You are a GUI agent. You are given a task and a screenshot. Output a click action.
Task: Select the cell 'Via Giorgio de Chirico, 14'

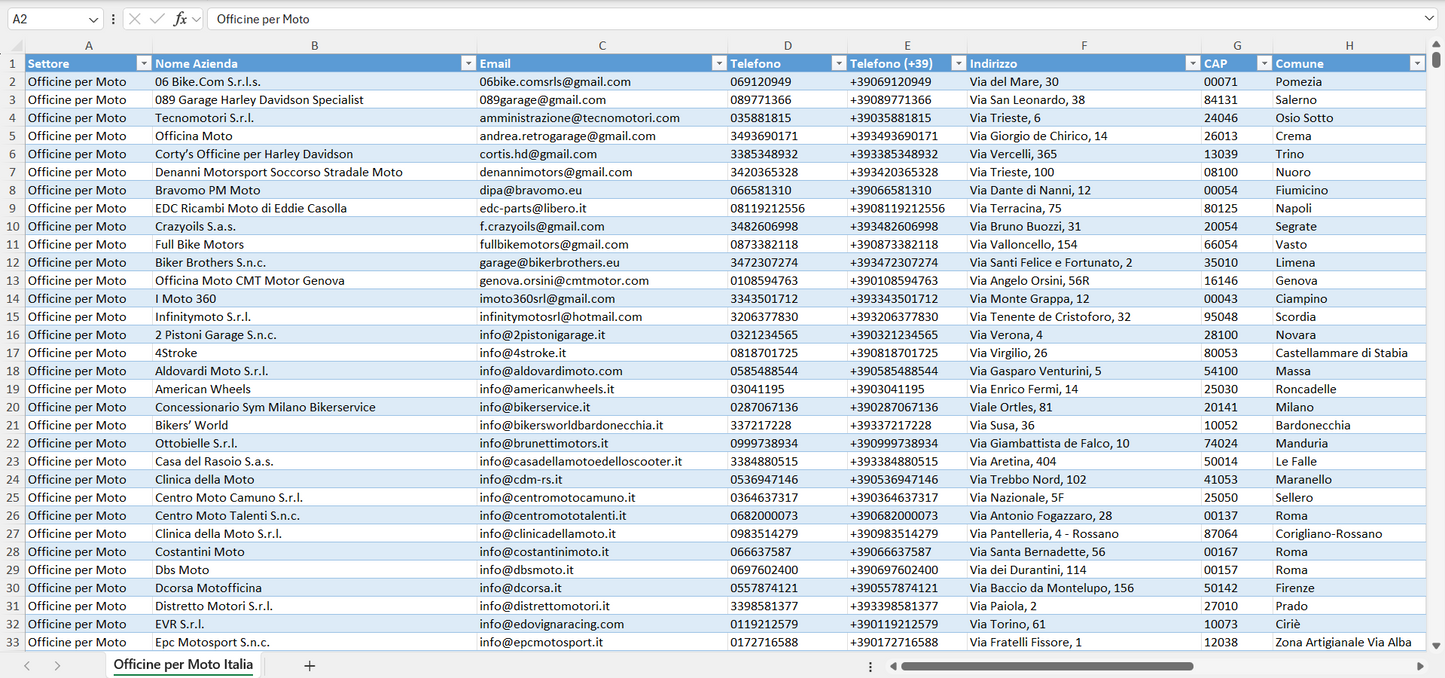click(x=1084, y=136)
